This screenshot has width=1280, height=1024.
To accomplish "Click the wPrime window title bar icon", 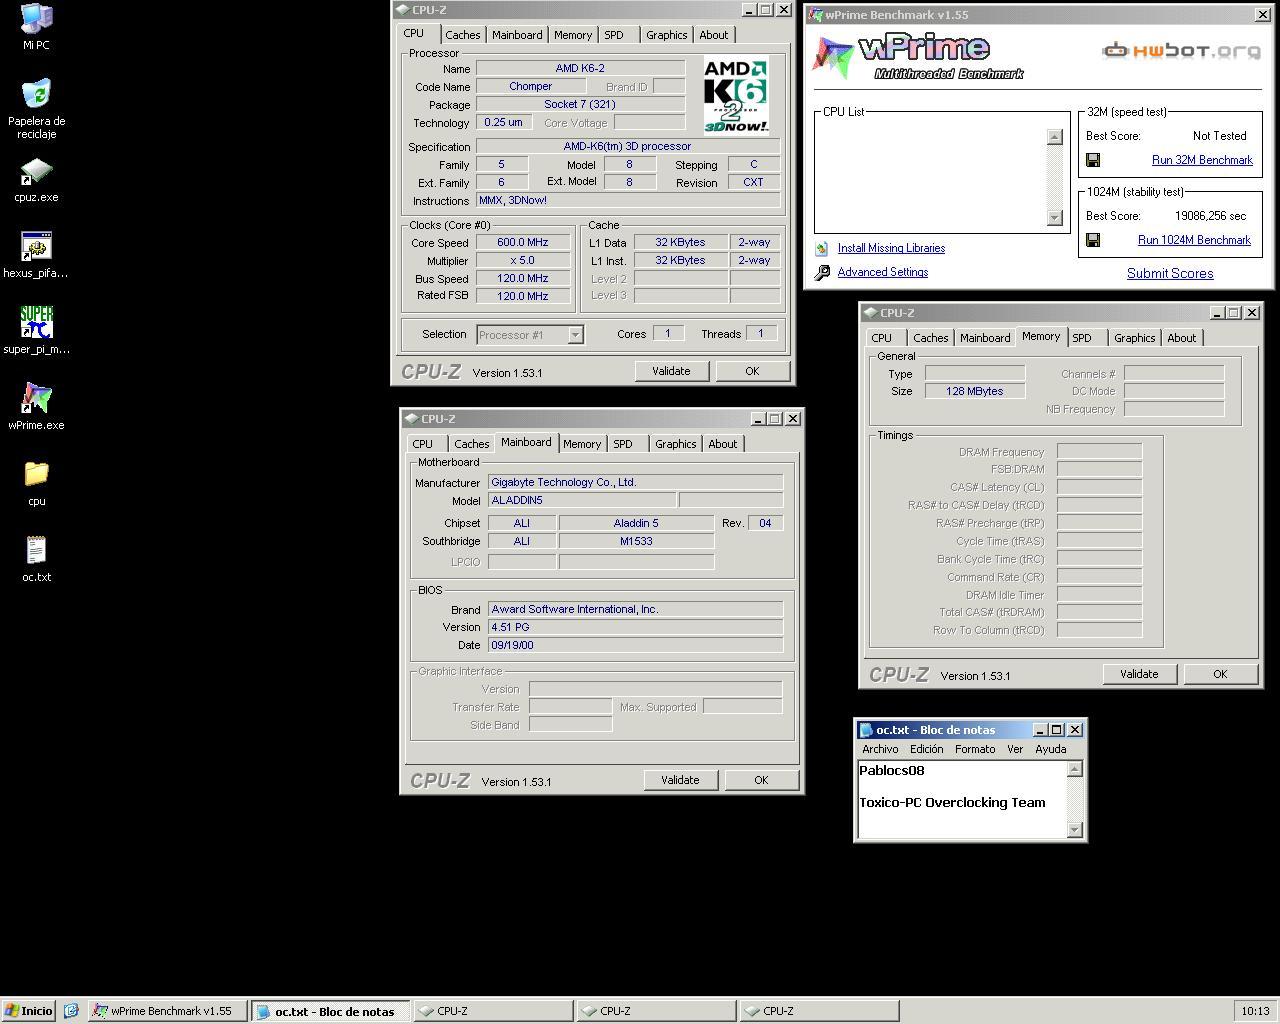I will pos(816,15).
